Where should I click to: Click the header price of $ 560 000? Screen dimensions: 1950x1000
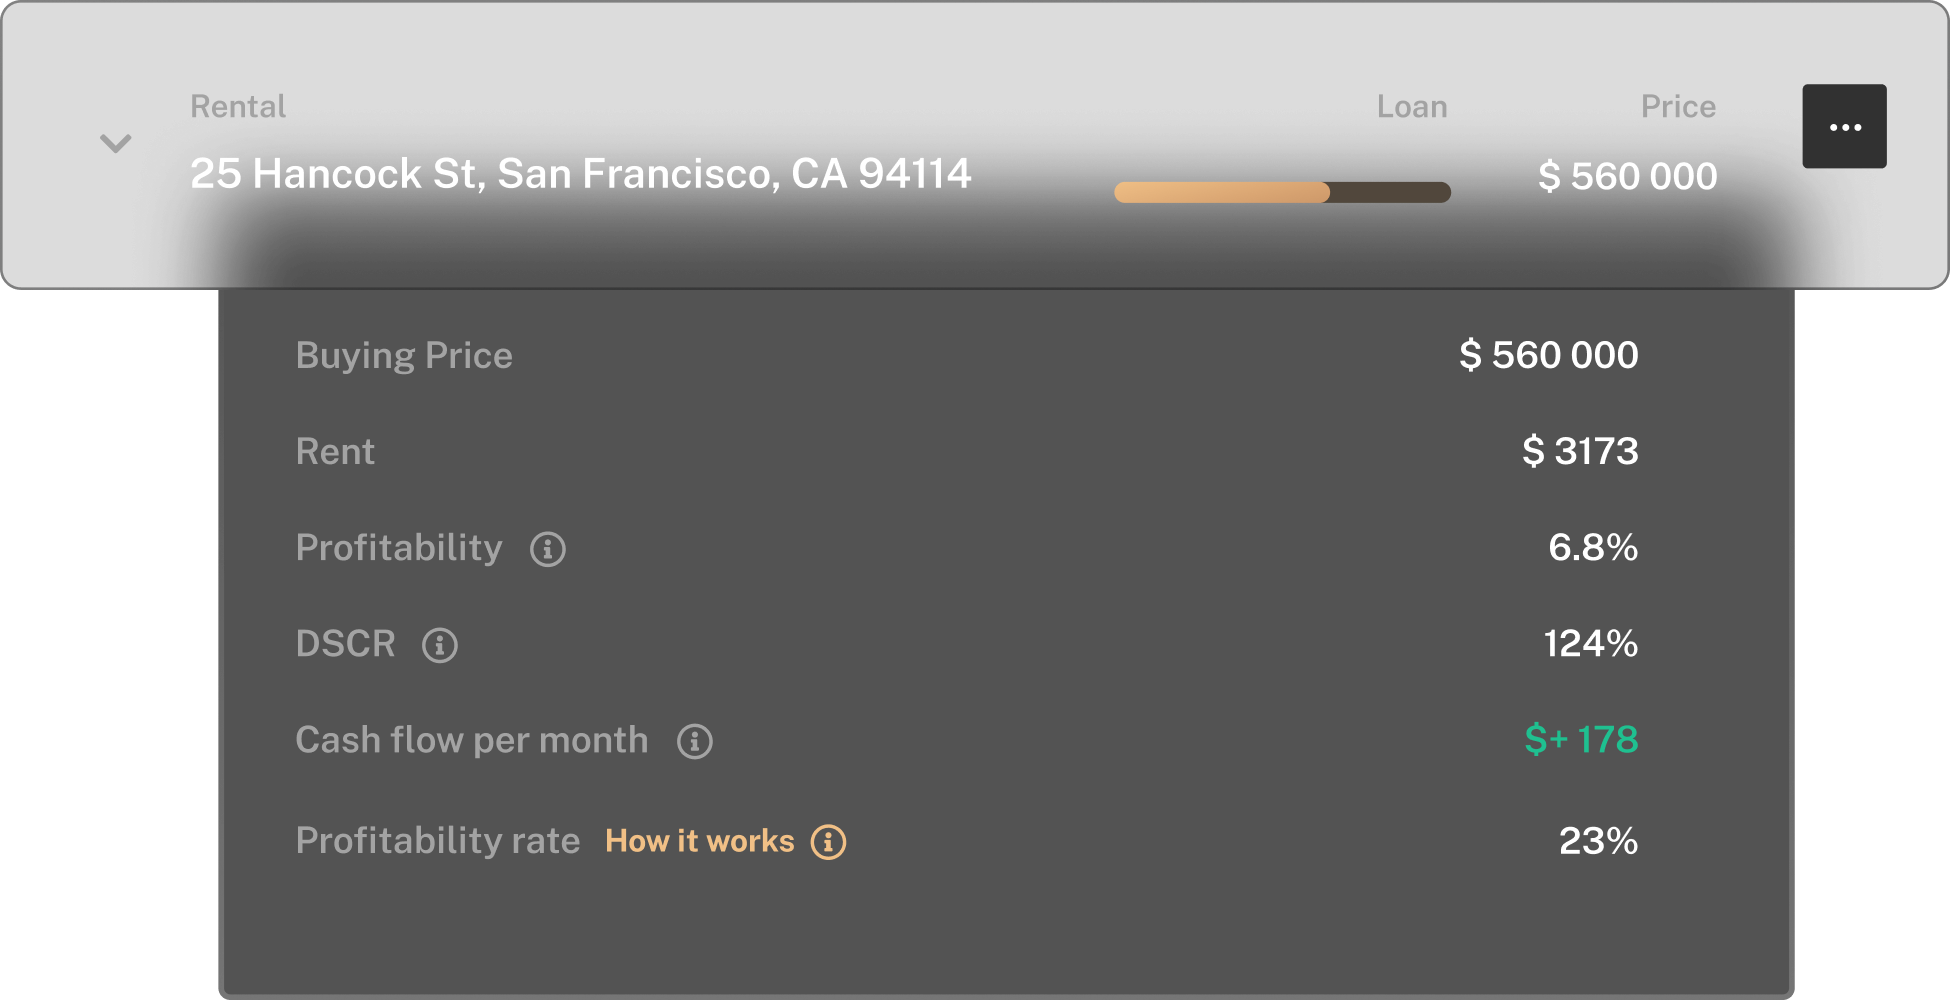point(1627,176)
